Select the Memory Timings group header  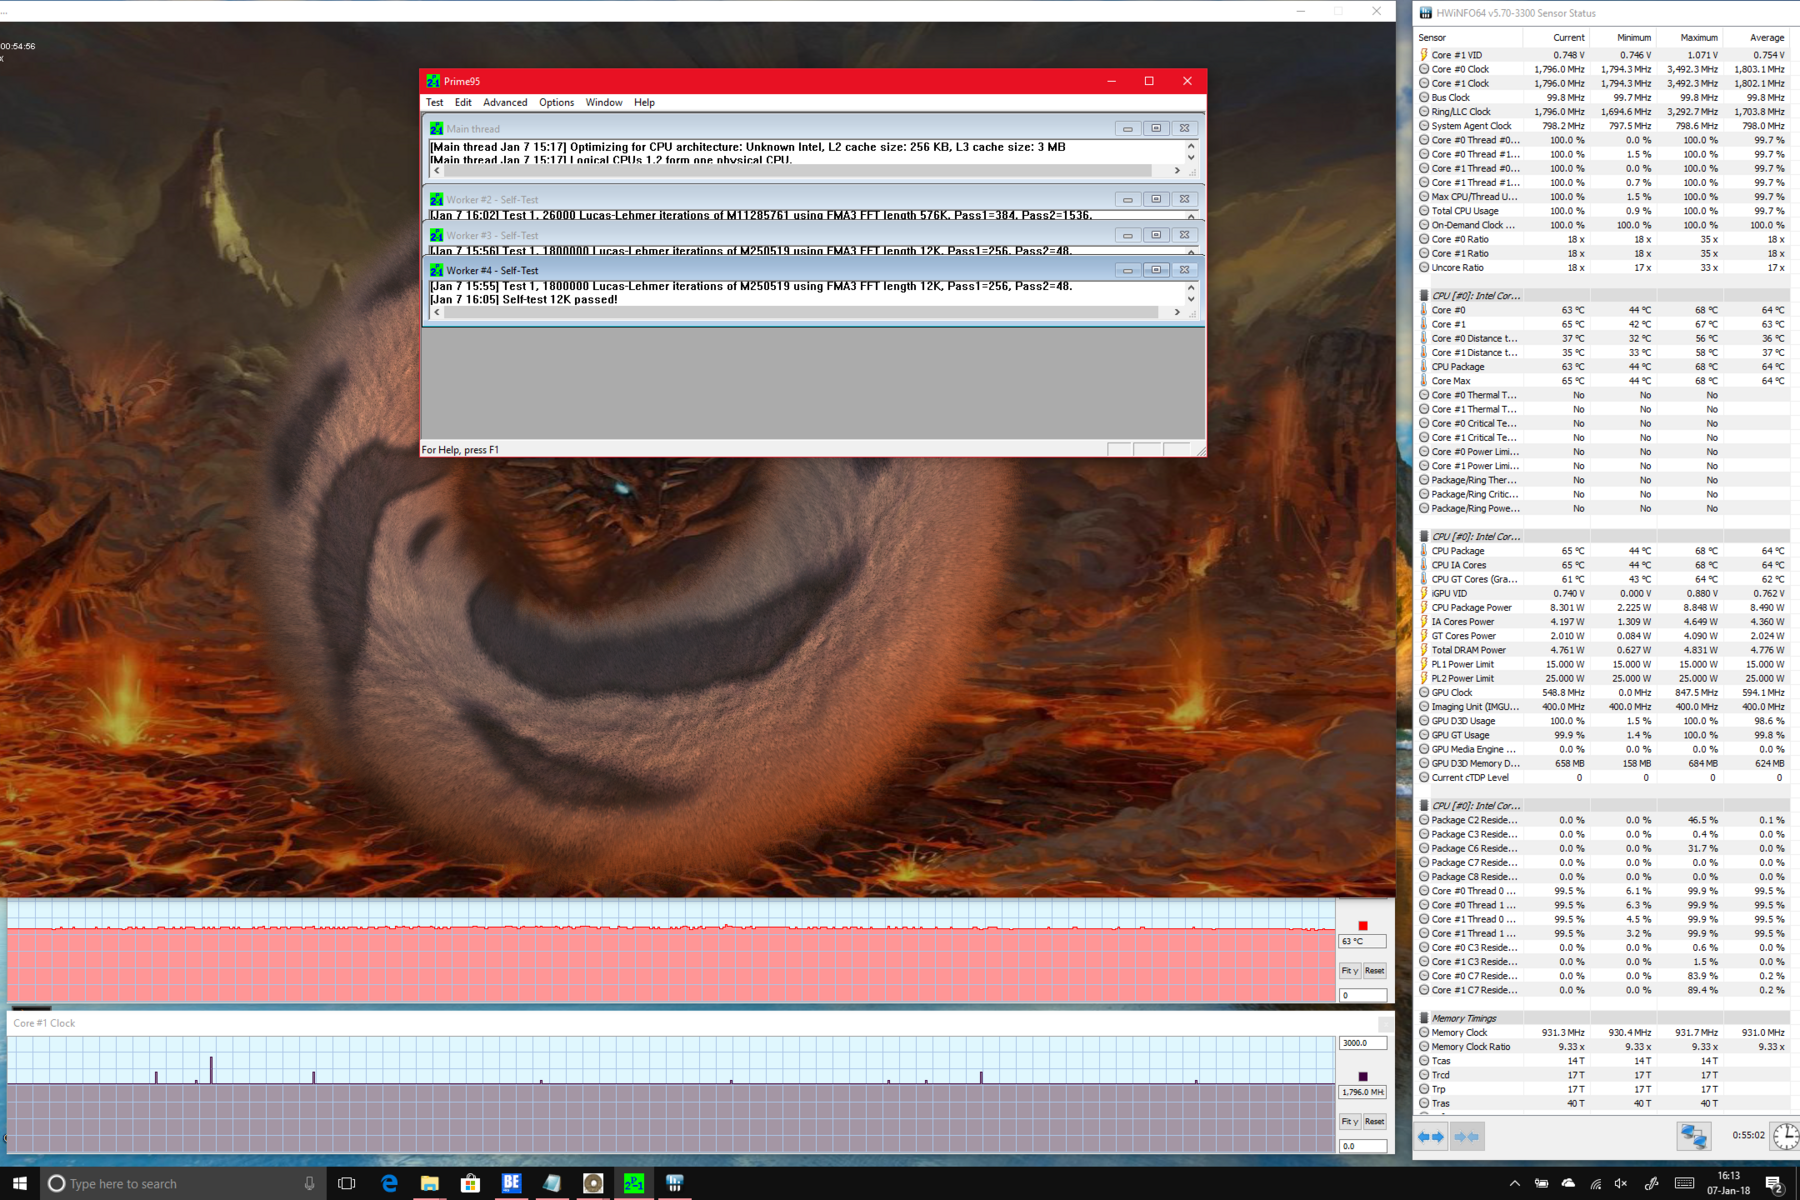point(1604,1018)
